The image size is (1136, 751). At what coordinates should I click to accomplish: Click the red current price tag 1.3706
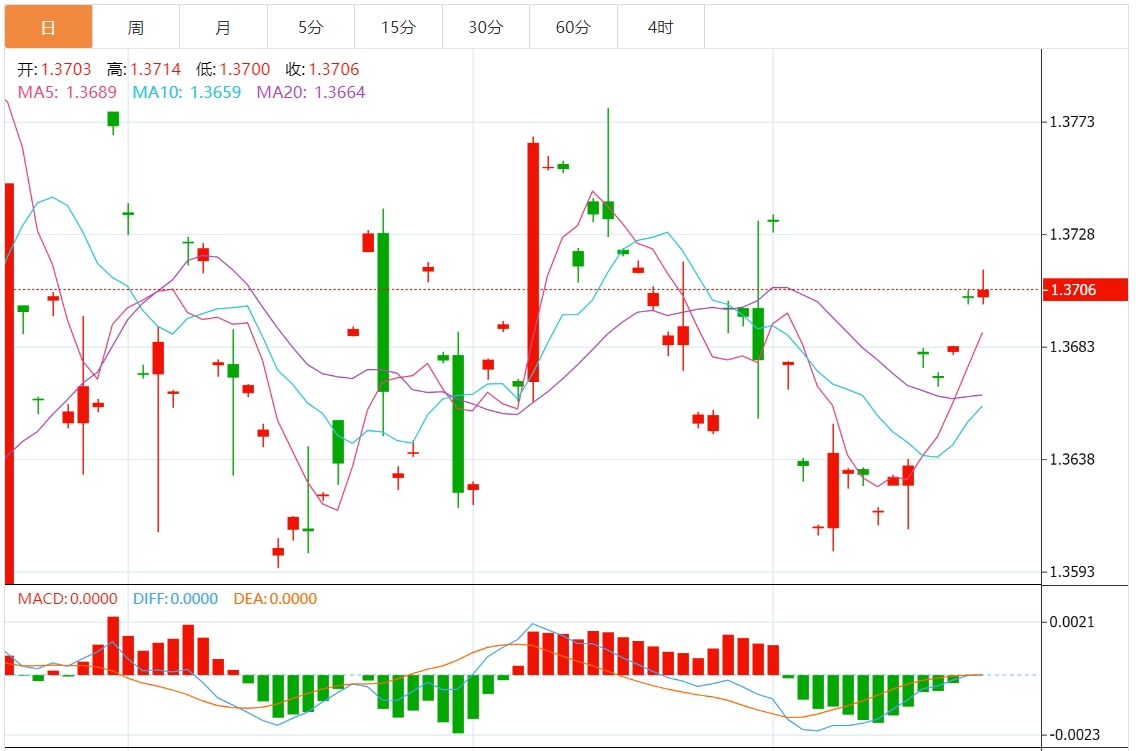tap(1085, 290)
